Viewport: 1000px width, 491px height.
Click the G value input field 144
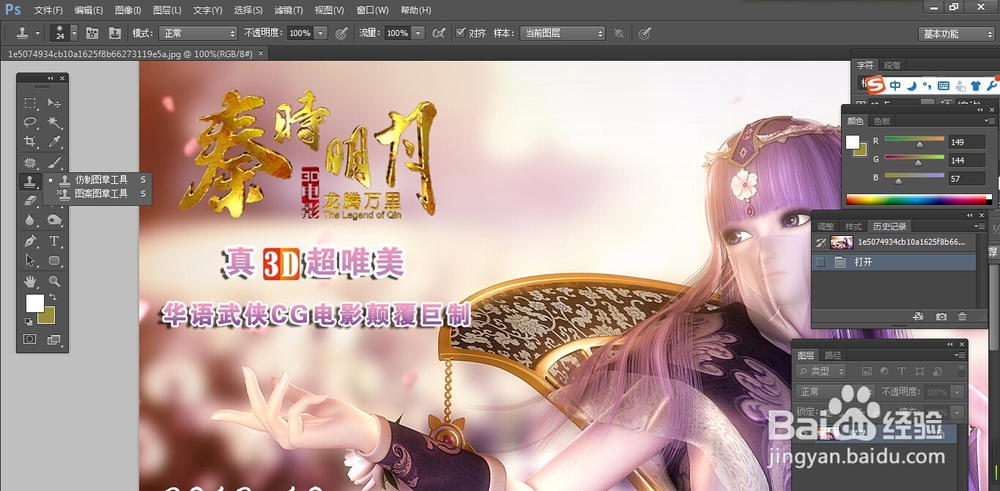point(966,160)
